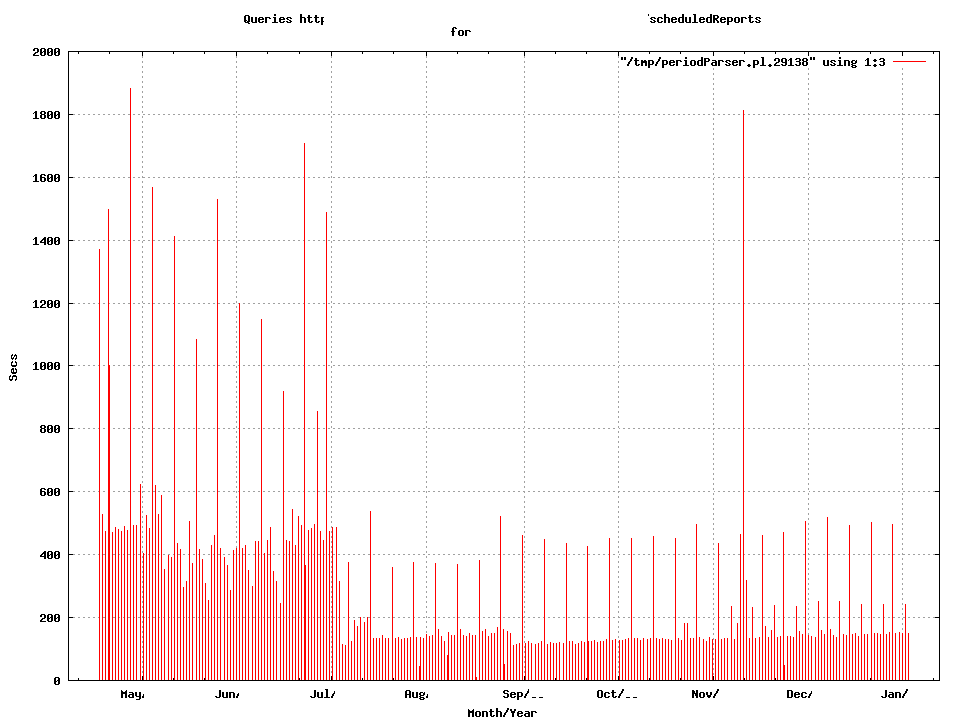The image size is (960, 720).
Task: Click the Jun x-axis label
Action: (x=227, y=694)
